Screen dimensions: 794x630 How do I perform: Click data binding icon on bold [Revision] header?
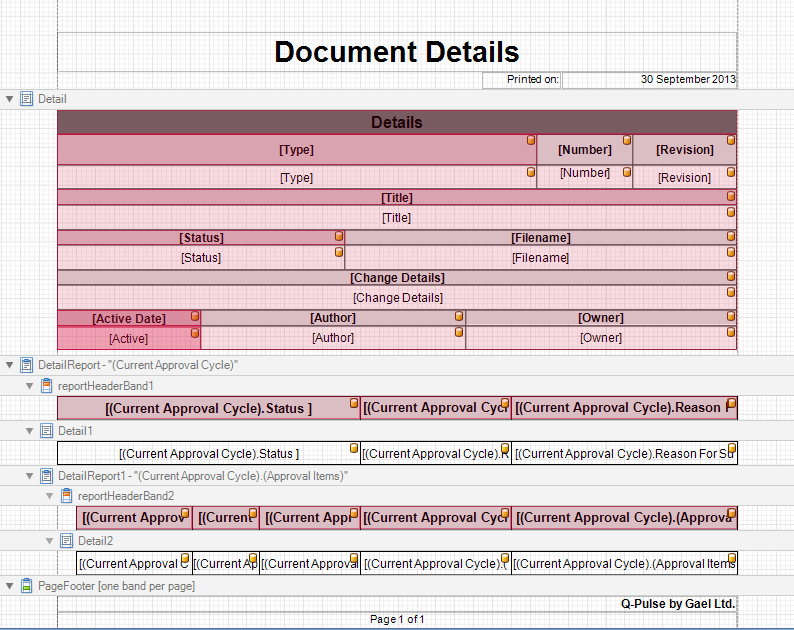pos(731,140)
